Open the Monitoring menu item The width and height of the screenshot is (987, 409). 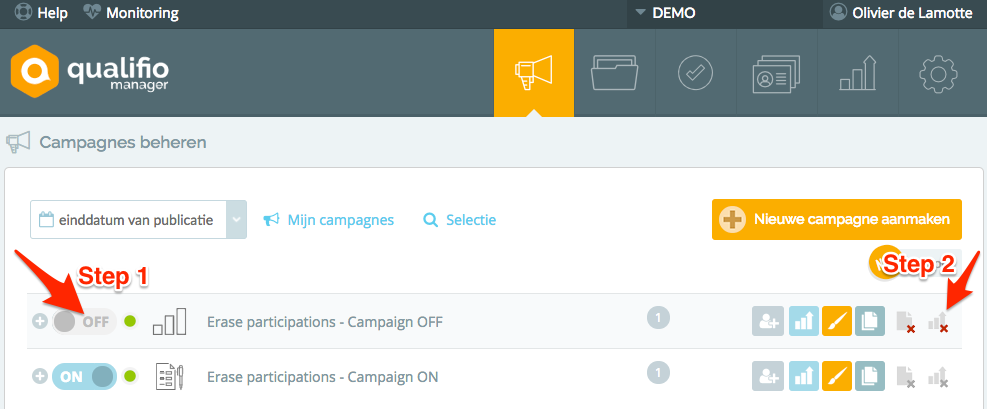131,13
